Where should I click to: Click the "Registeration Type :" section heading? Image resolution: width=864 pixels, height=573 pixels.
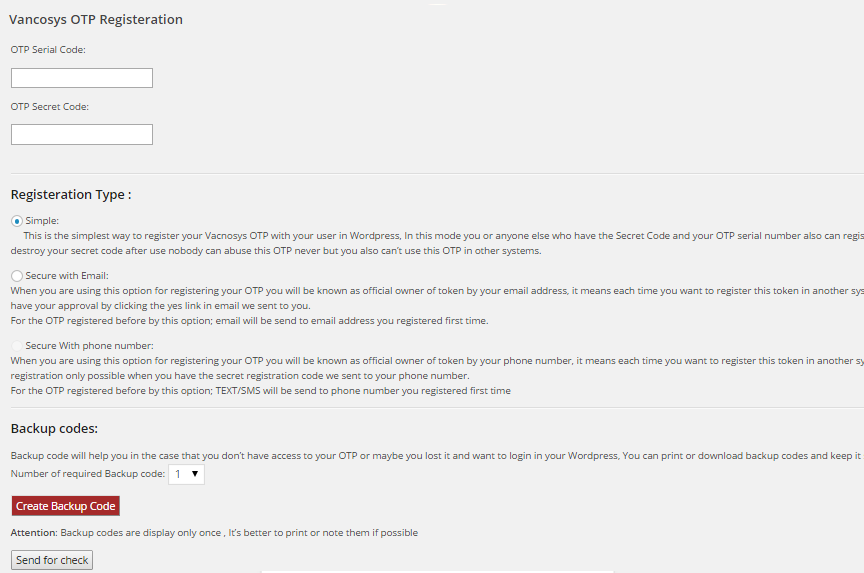(x=71, y=195)
